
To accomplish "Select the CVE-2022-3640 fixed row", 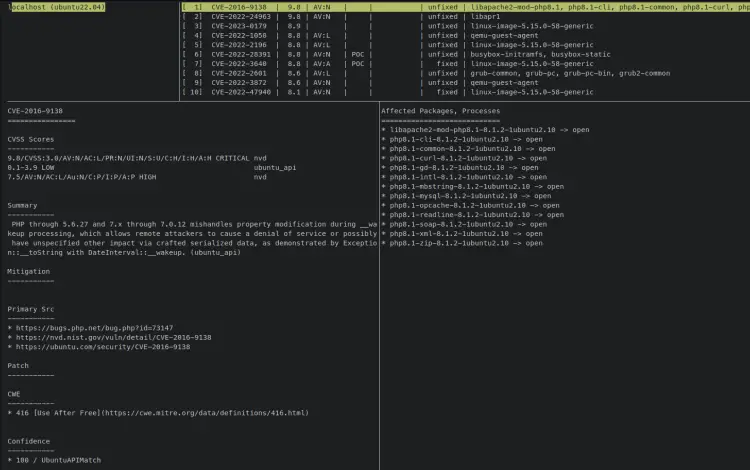I will click(x=388, y=64).
